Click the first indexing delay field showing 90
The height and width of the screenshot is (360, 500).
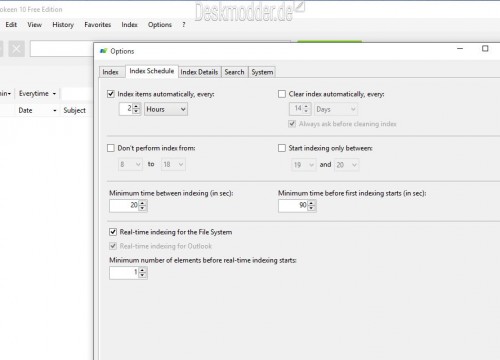[293, 206]
